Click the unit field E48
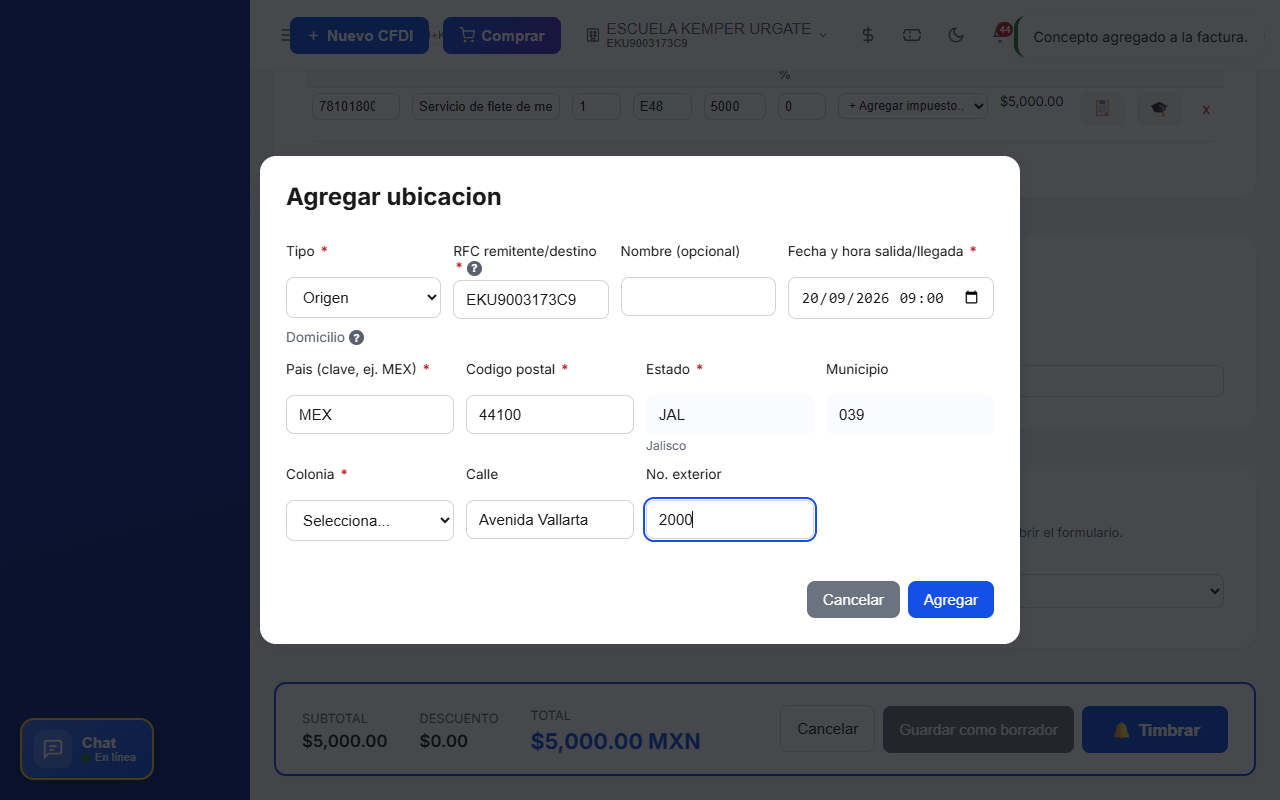Screen dimensions: 1280x800 663,106
